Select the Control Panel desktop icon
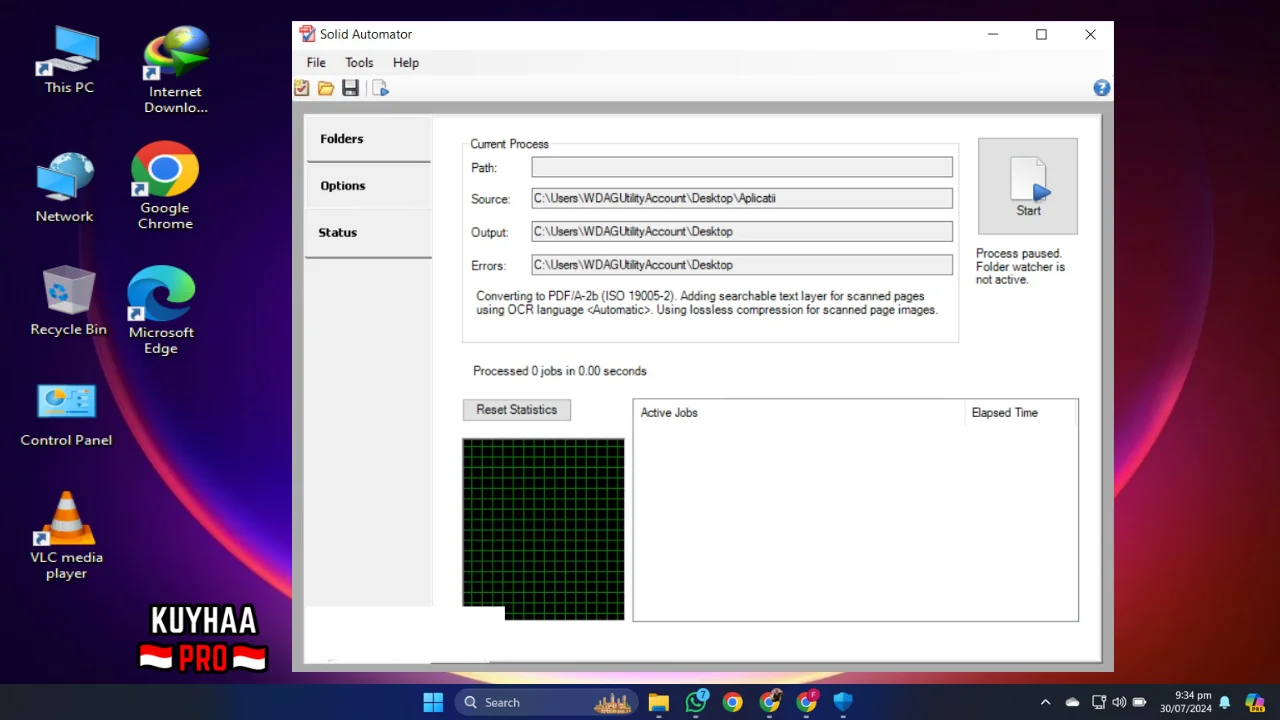The width and height of the screenshot is (1280, 720). coord(66,414)
